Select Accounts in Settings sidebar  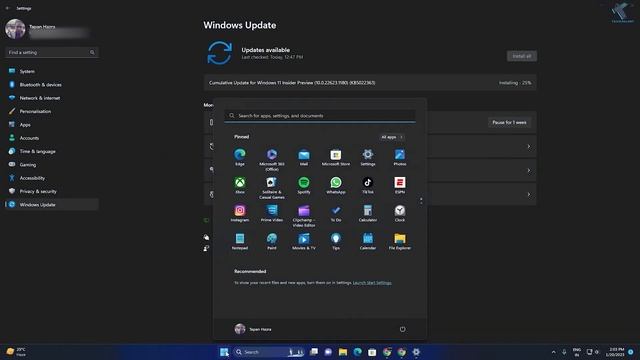click(x=51, y=138)
